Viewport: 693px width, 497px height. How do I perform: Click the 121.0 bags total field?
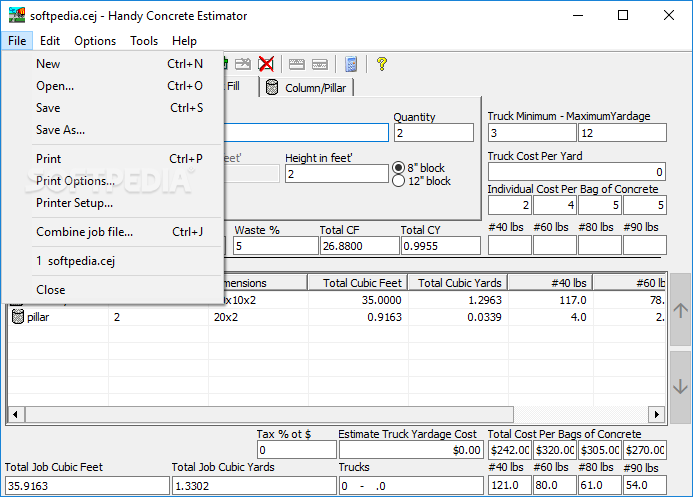(x=510, y=485)
